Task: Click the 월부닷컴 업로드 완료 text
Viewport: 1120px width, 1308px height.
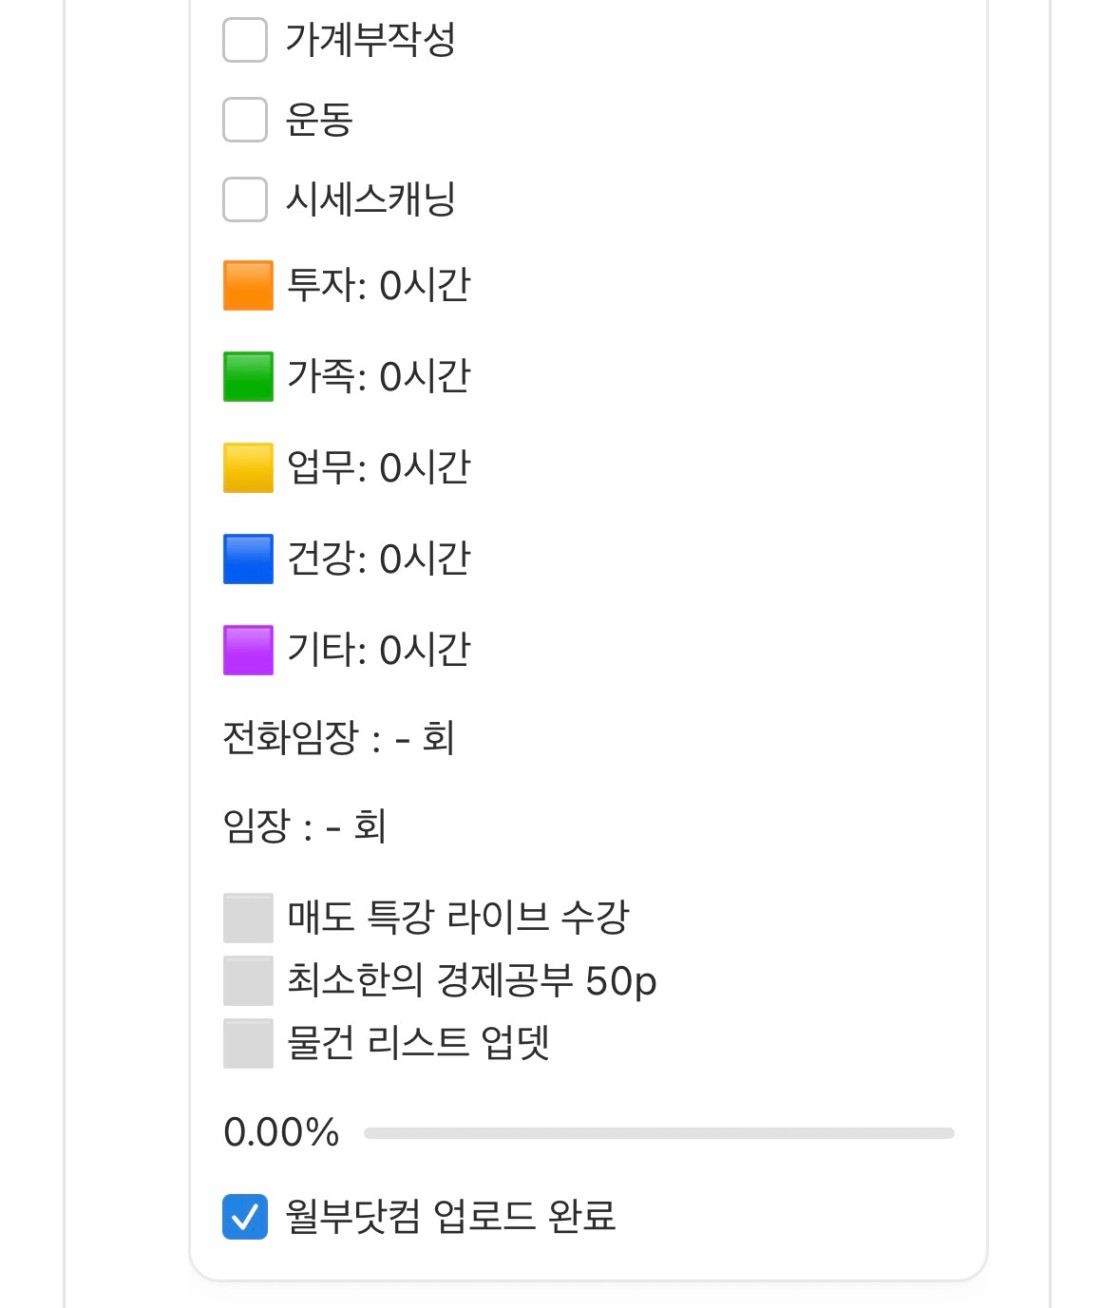Action: point(450,1216)
